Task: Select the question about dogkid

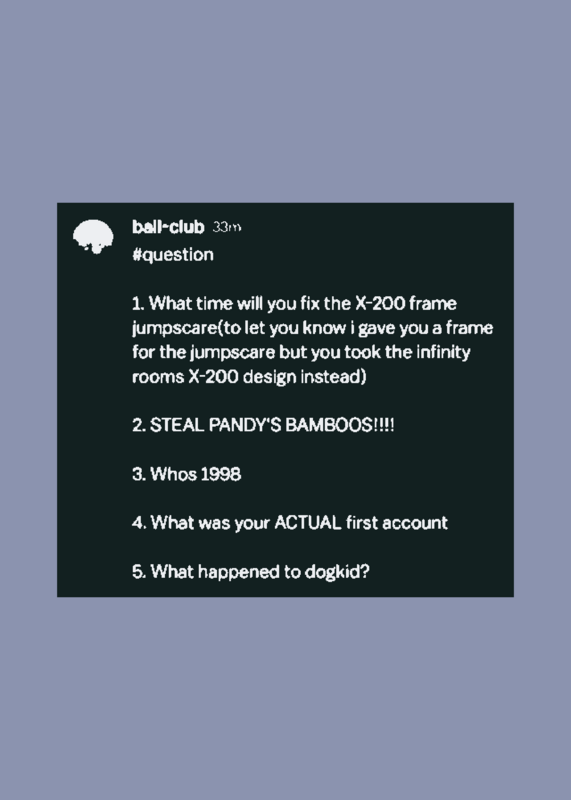Action: pos(251,572)
